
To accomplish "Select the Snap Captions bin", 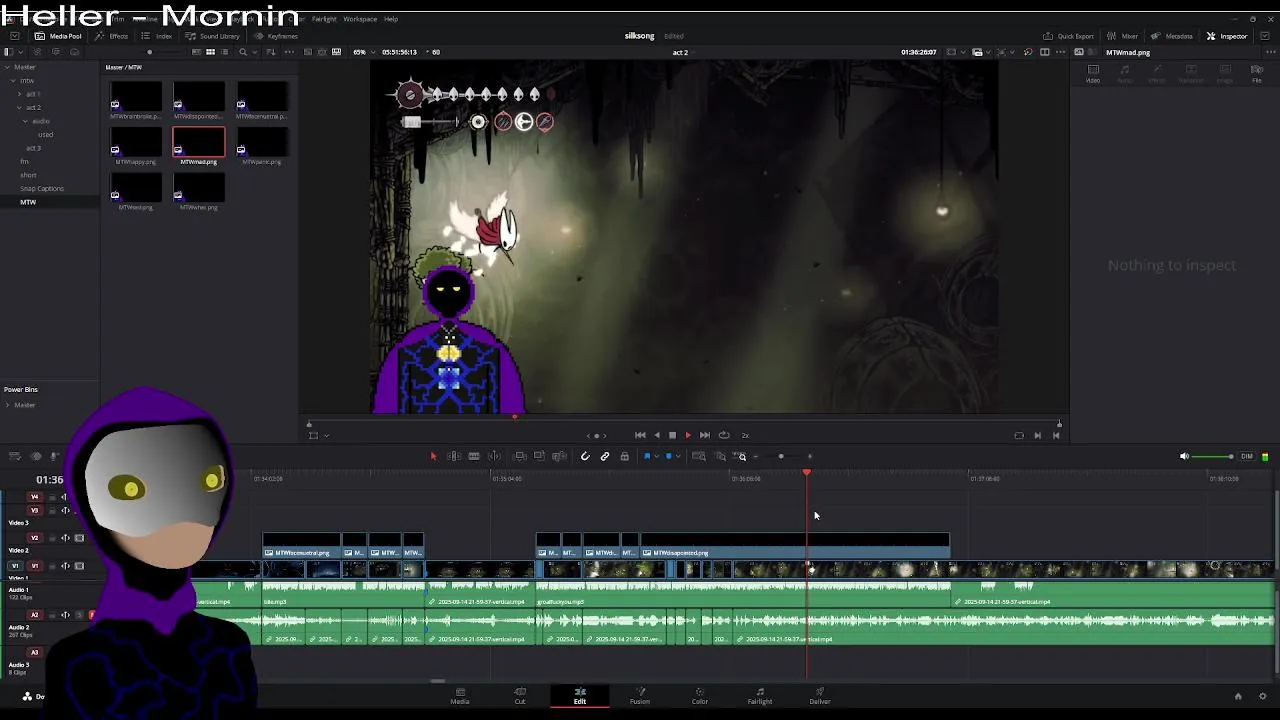I will pos(42,188).
